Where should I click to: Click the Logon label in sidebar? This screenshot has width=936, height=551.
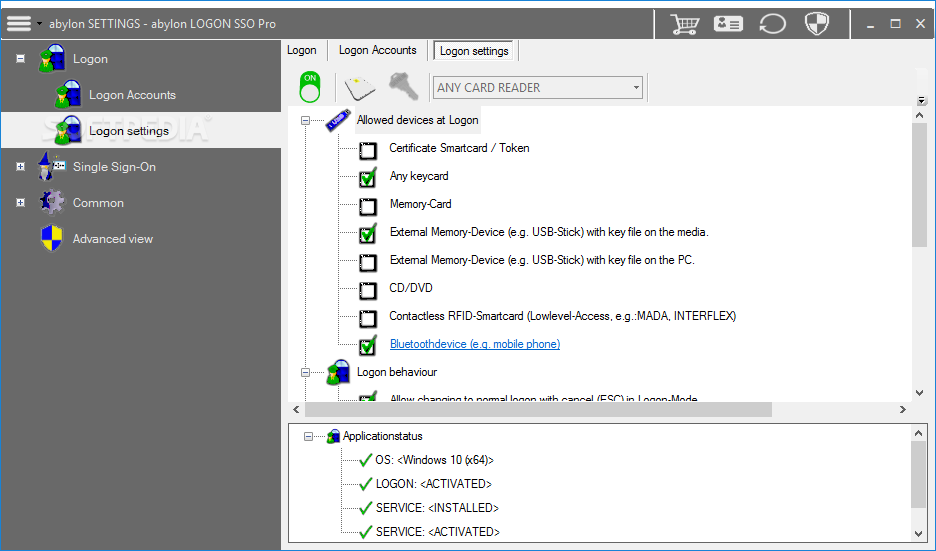(90, 59)
